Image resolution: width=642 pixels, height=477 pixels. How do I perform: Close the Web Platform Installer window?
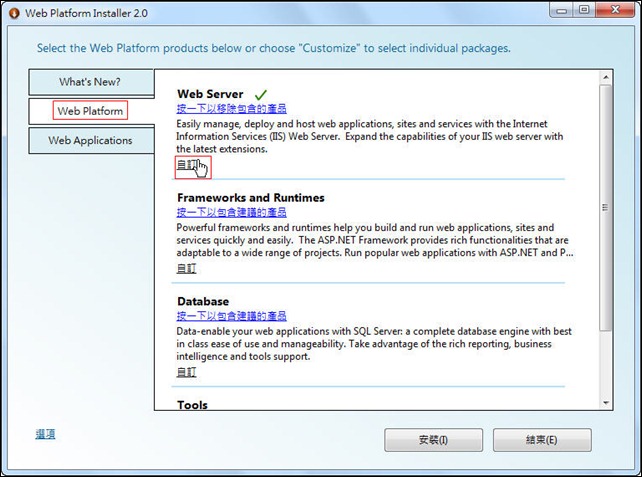(x=615, y=10)
